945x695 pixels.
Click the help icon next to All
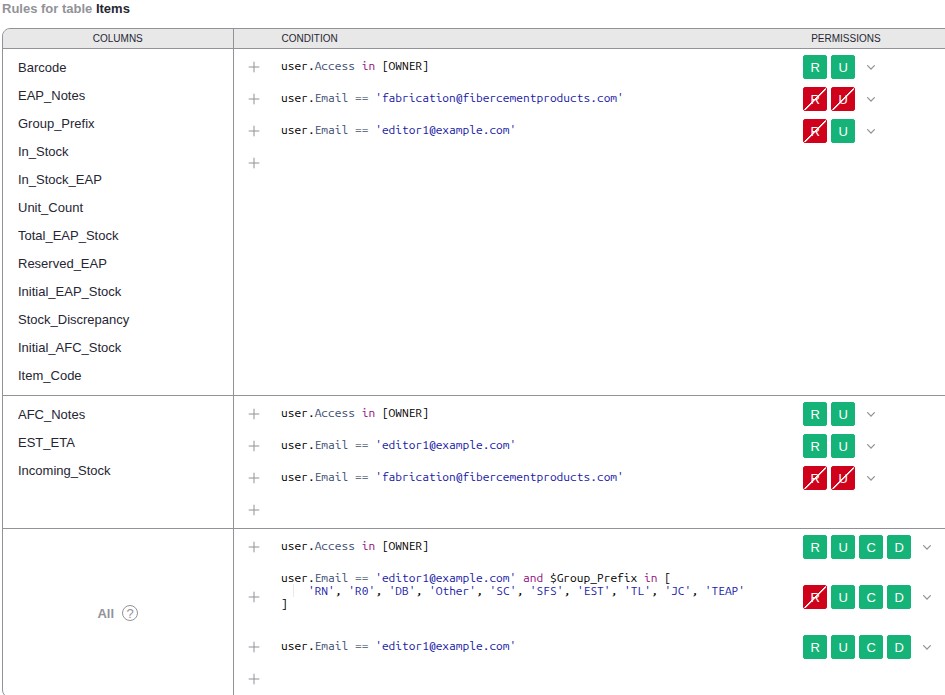click(130, 613)
